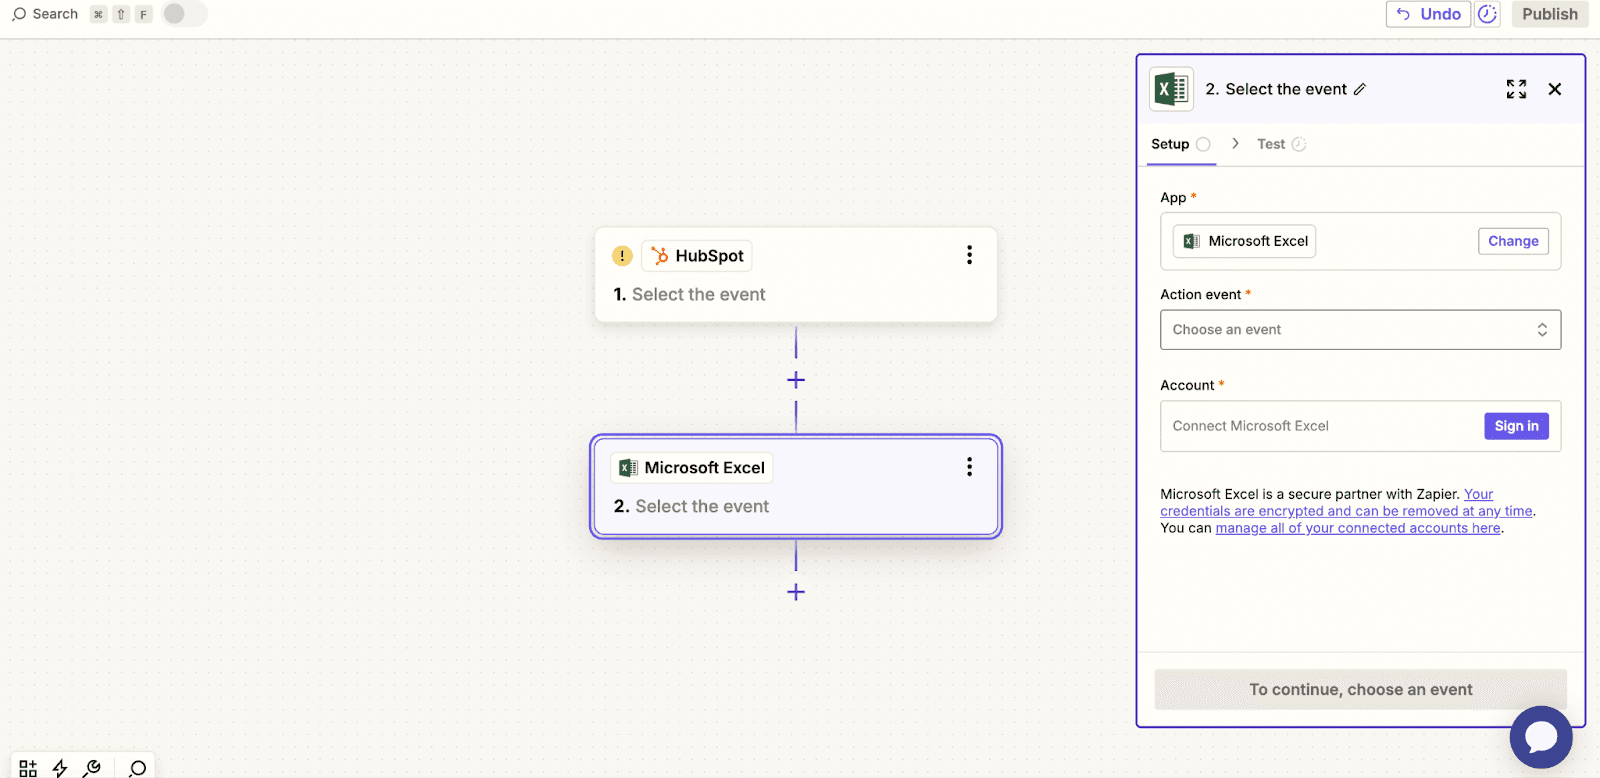
Task: Click the Publish button
Action: tap(1550, 14)
